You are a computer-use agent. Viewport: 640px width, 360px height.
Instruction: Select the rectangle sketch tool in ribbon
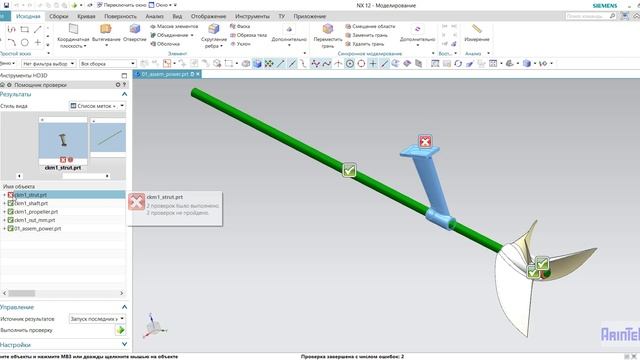24,29
